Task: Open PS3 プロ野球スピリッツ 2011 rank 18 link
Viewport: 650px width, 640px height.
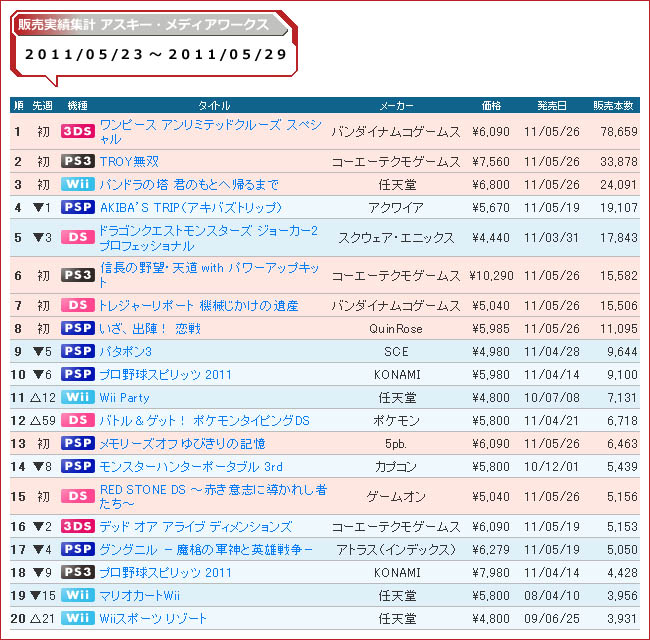Action: click(x=165, y=573)
